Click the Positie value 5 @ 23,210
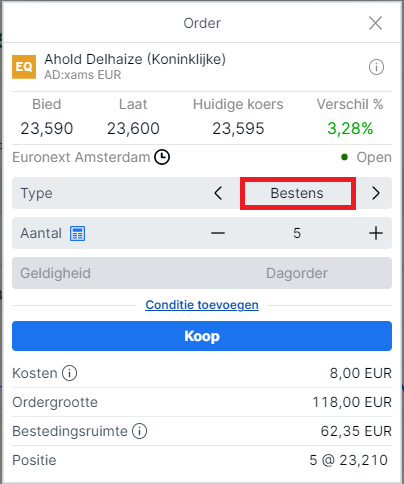 click(x=348, y=460)
